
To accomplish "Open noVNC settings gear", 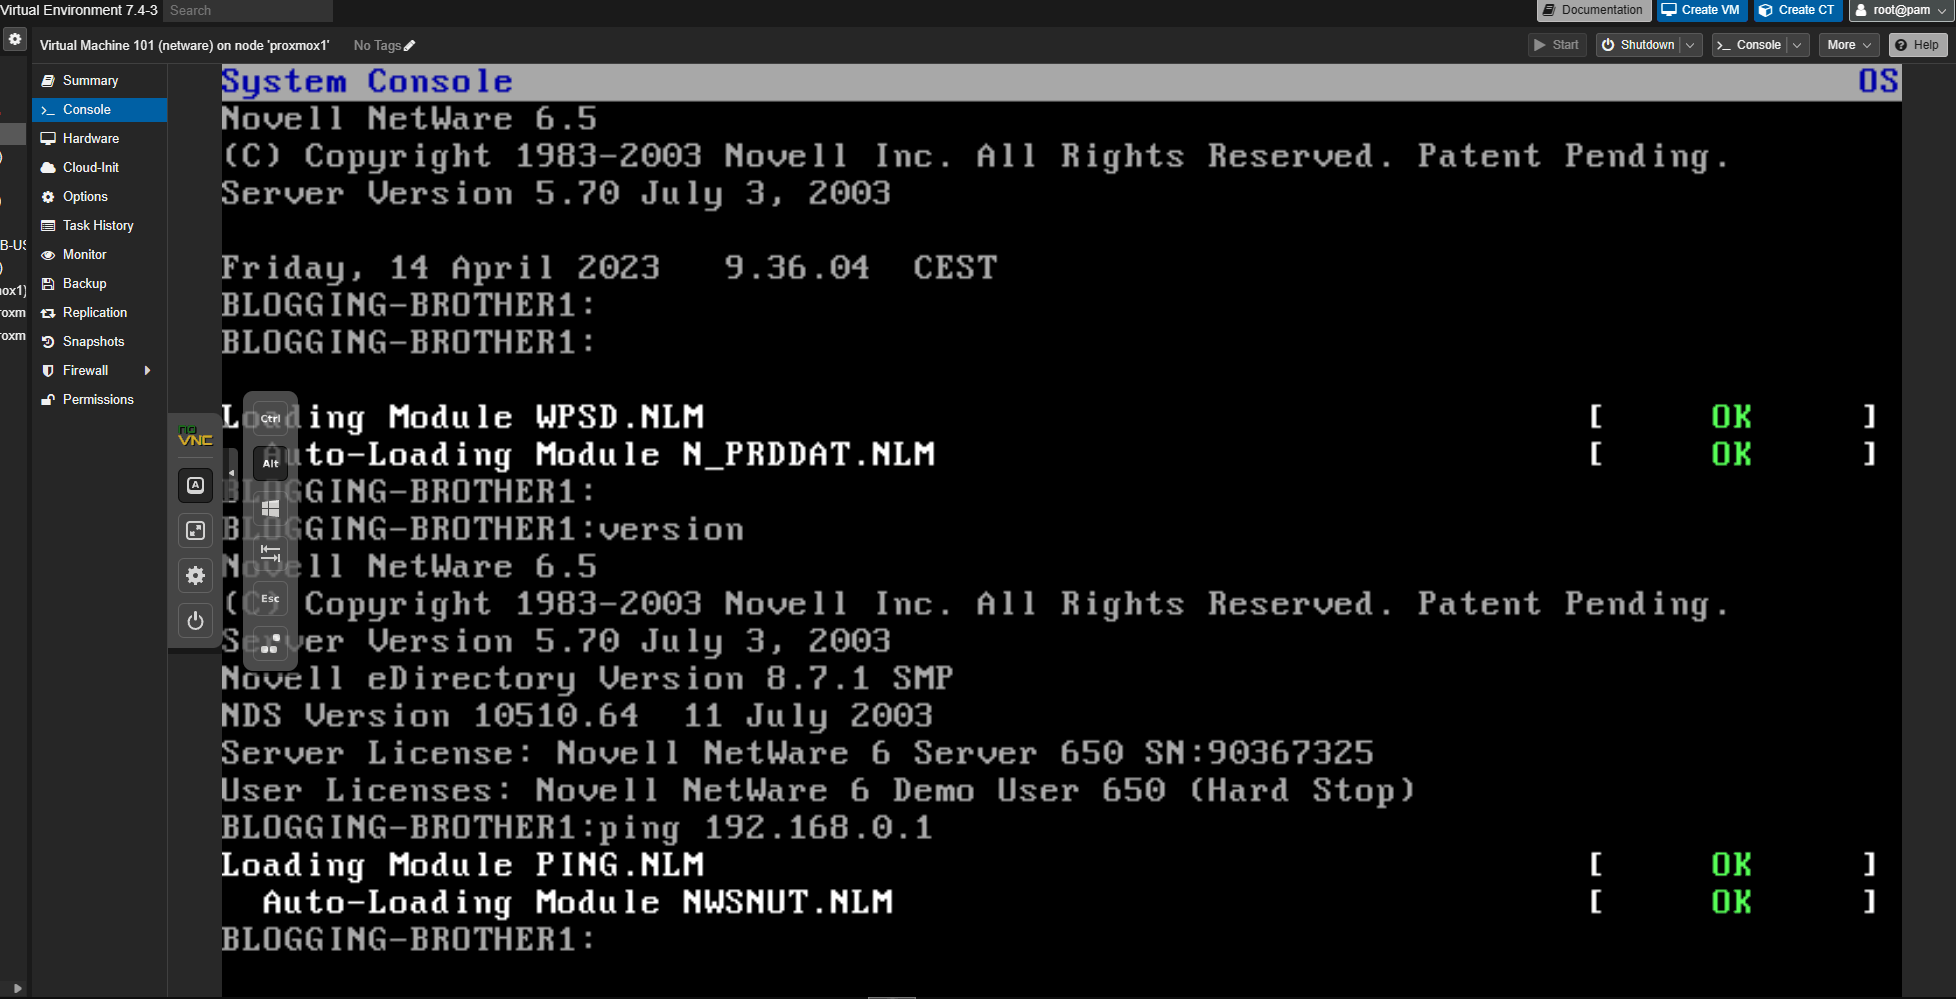I will pos(196,576).
